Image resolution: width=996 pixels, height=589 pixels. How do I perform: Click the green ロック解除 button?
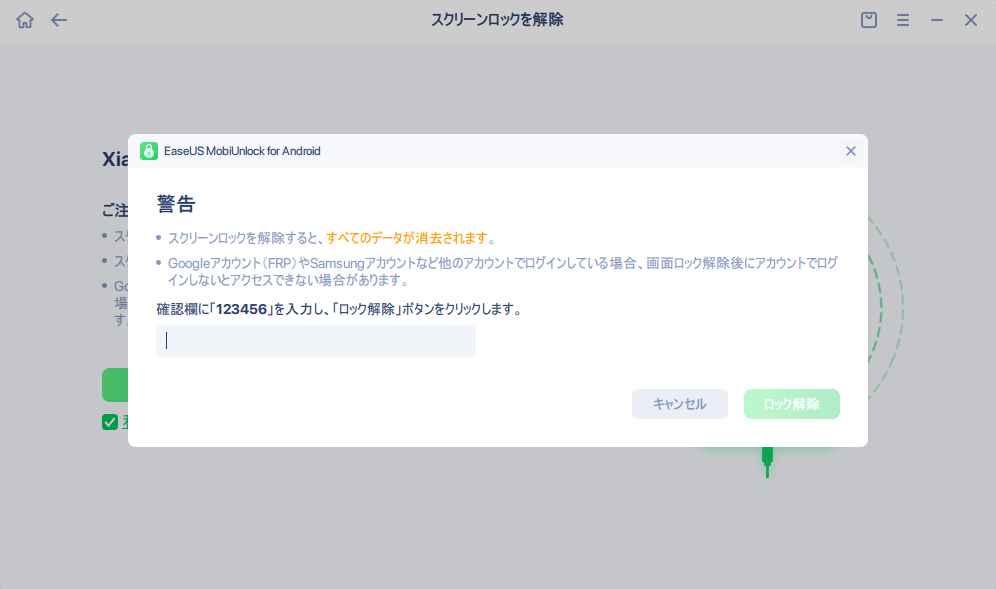click(791, 404)
